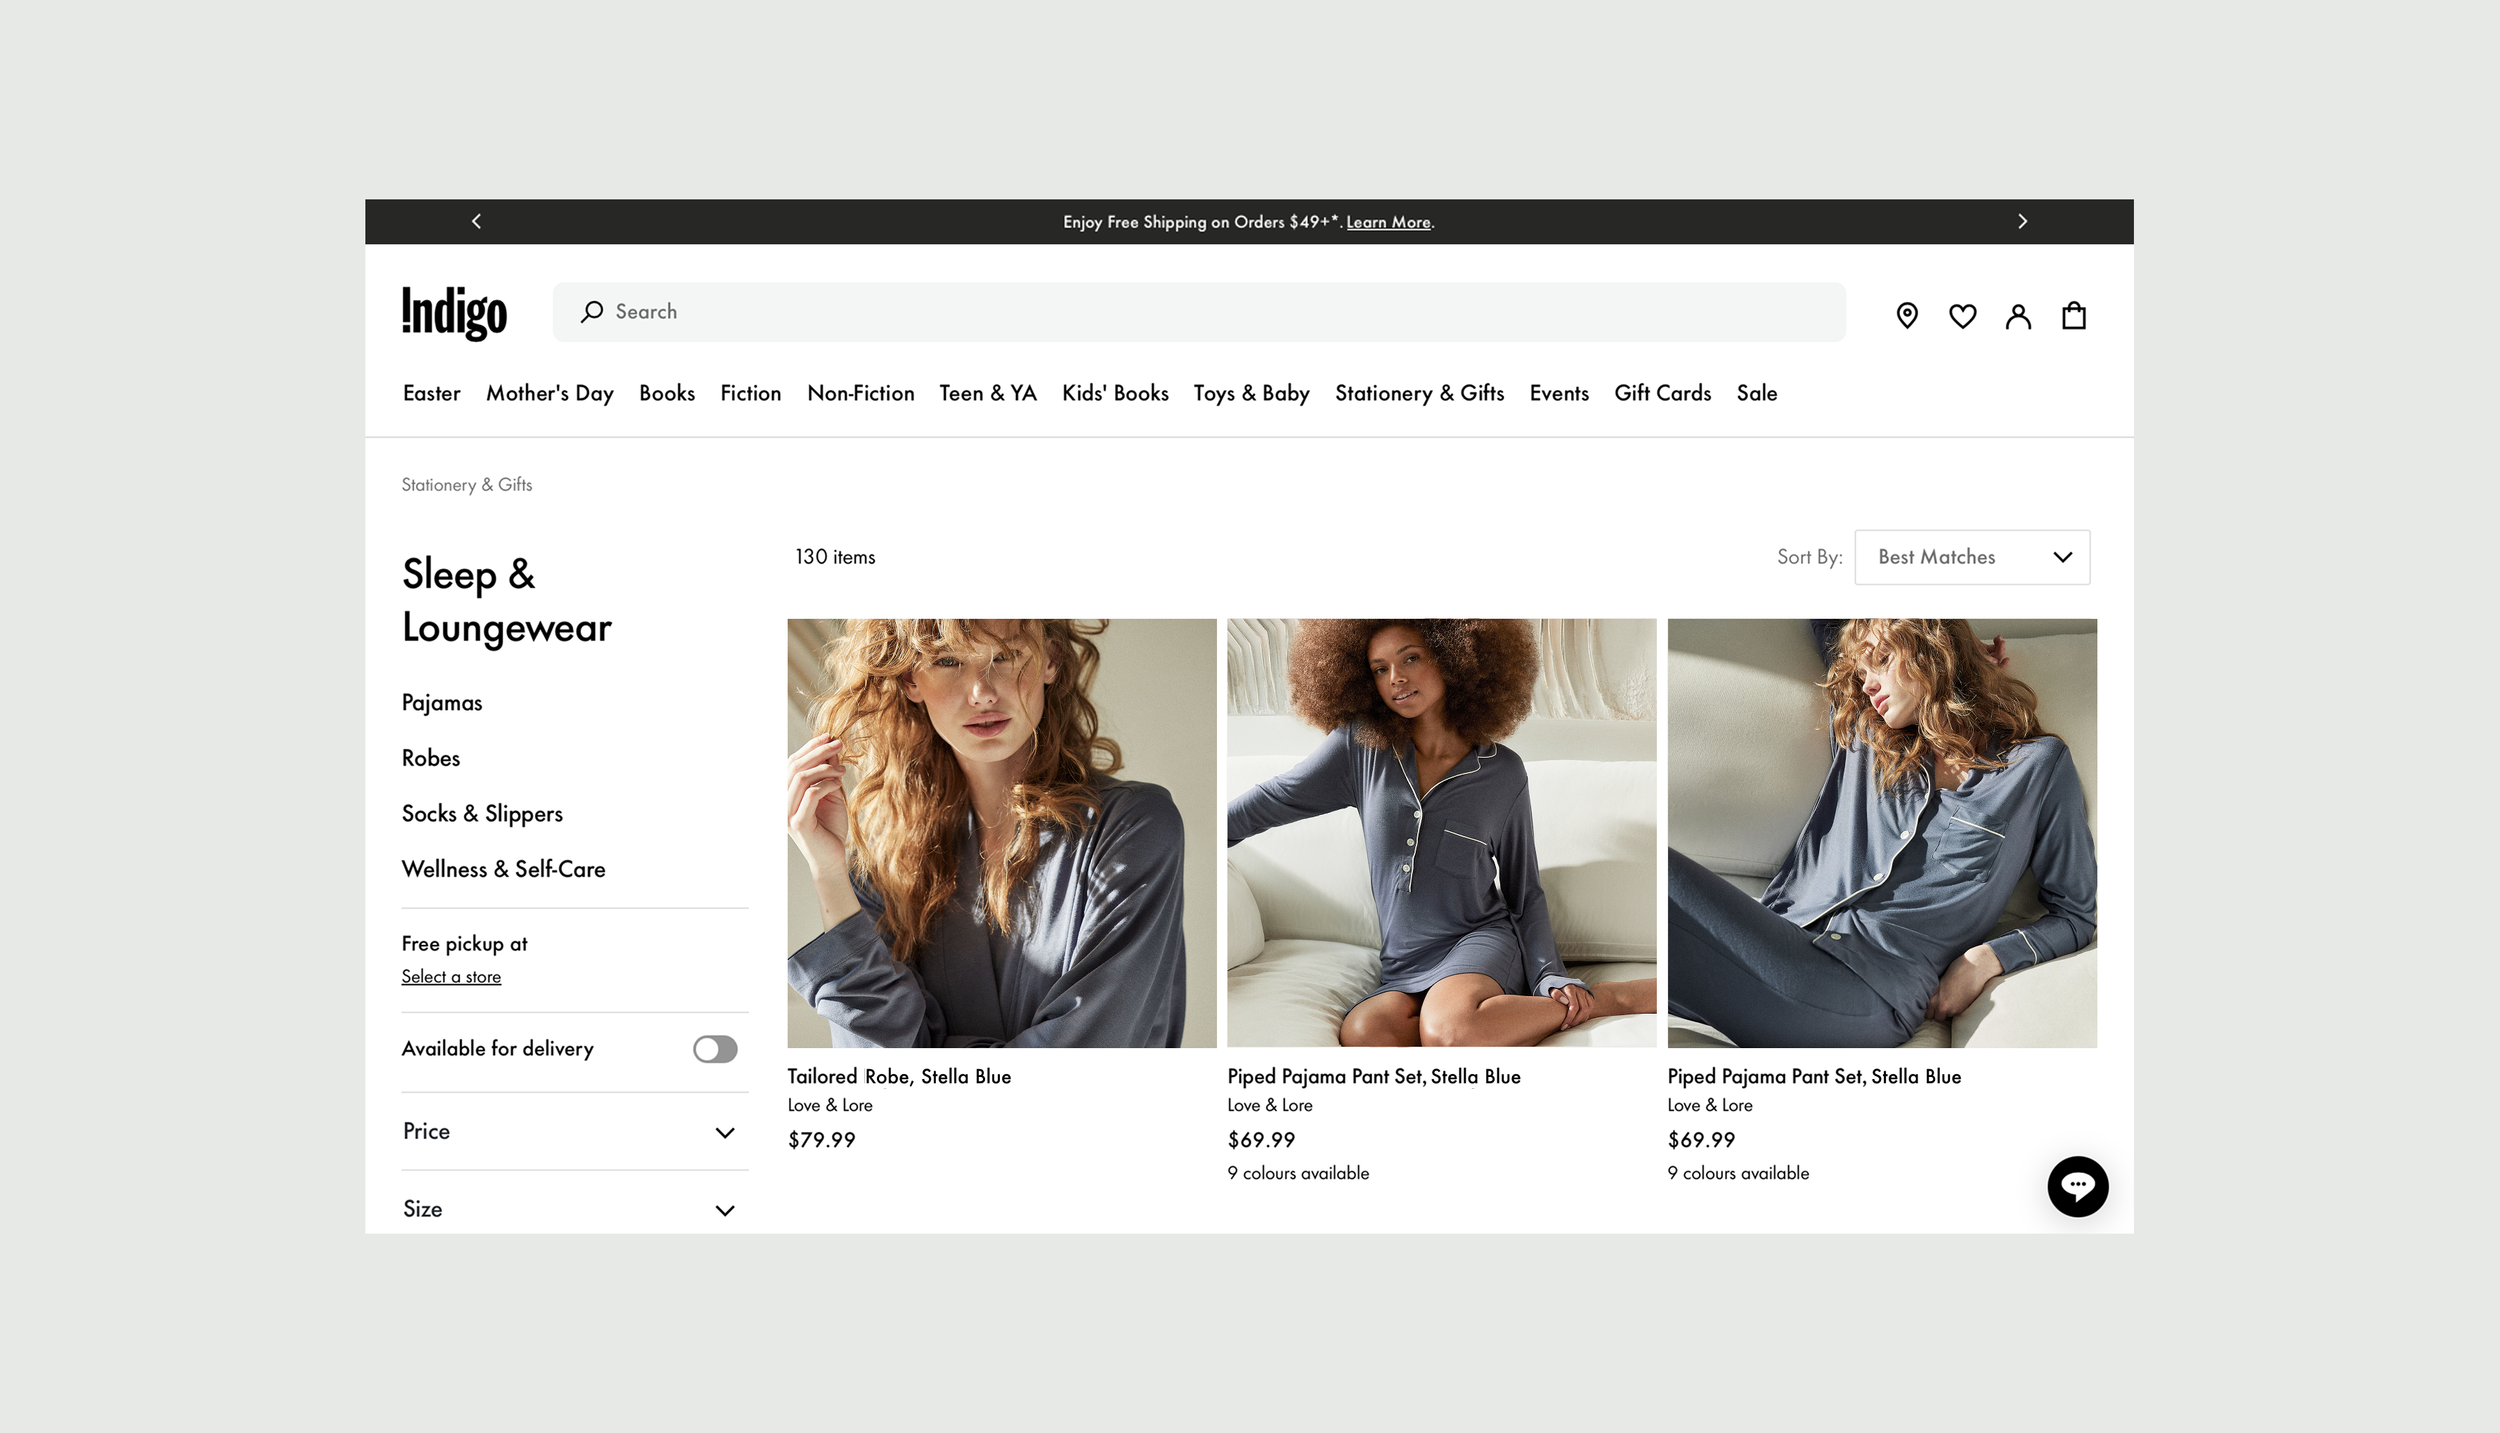Open the wishlist heart icon
This screenshot has height=1433, width=2500.
[x=1962, y=316]
